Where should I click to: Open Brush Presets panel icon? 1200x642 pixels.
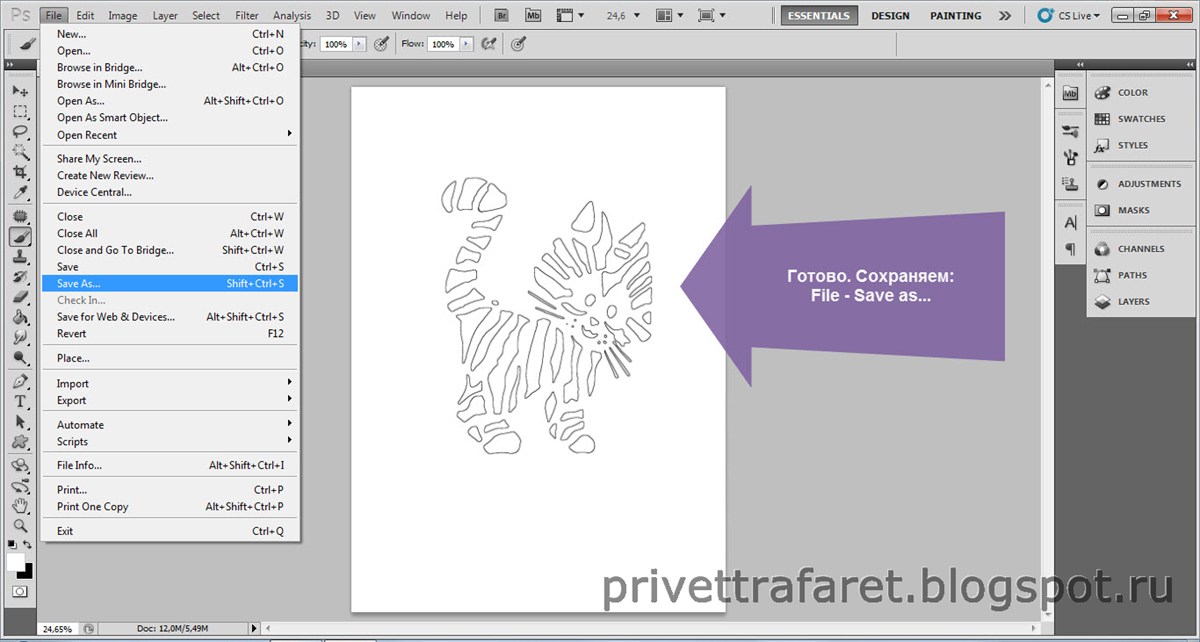[1070, 131]
